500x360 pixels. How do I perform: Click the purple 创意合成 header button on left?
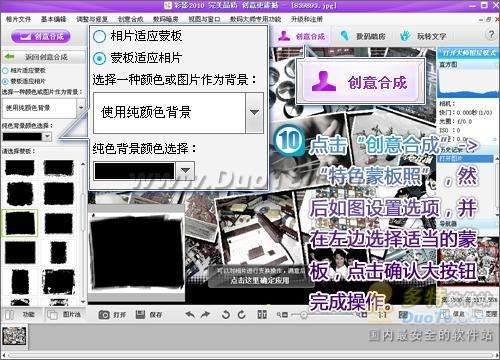[41, 36]
